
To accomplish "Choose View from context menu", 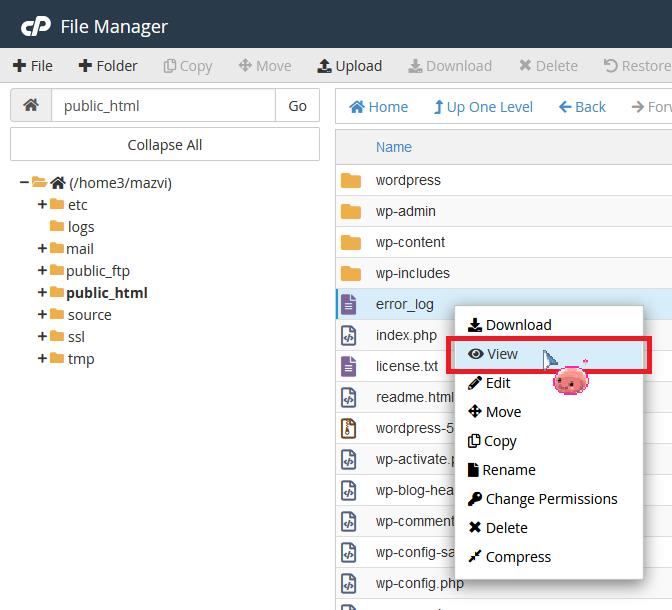I will [549, 354].
